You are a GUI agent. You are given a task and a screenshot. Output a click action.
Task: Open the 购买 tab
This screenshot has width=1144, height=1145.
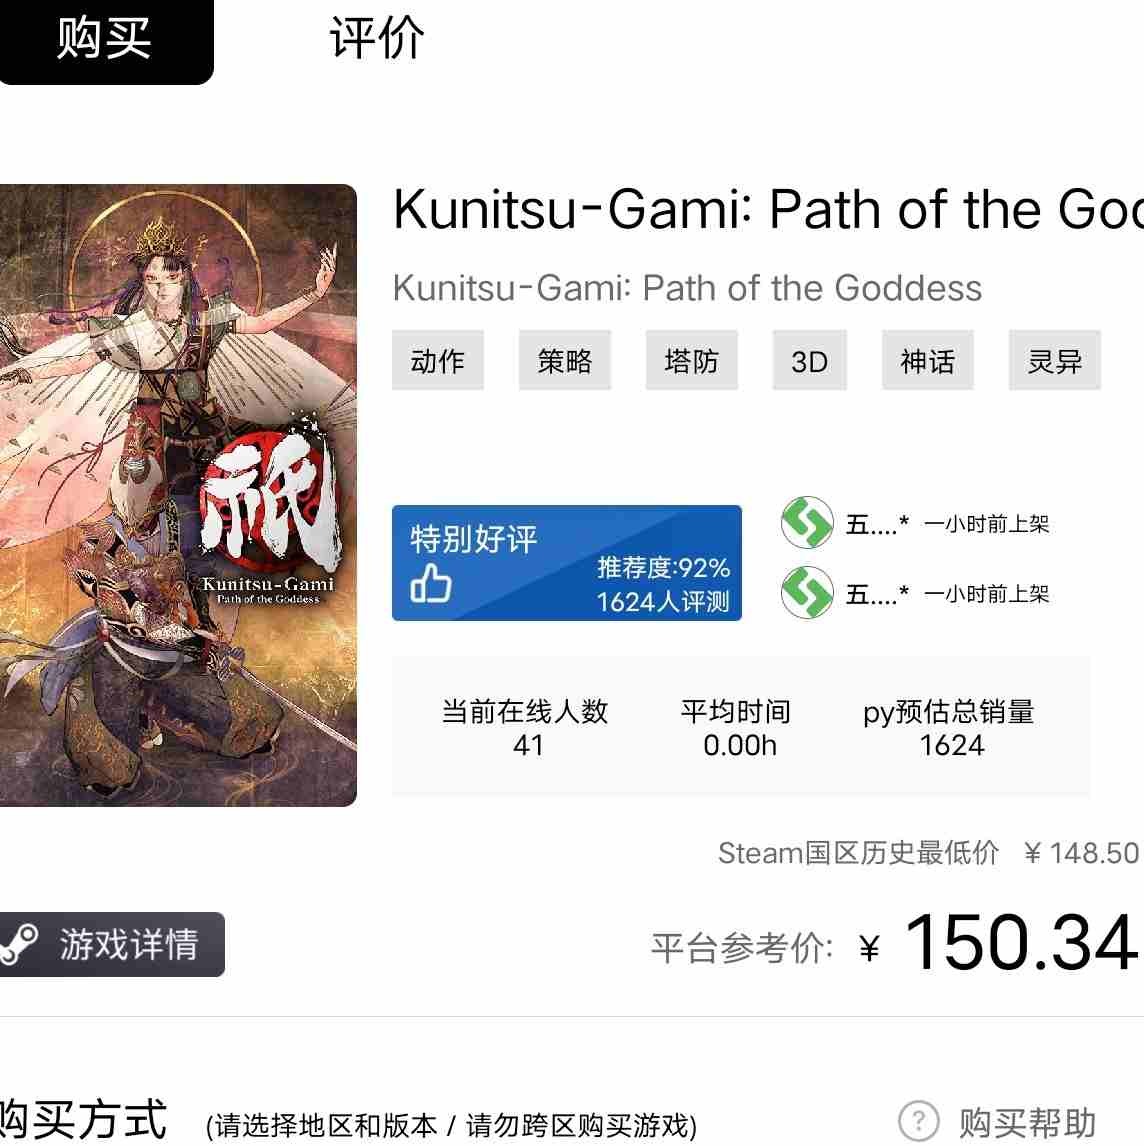pos(106,40)
